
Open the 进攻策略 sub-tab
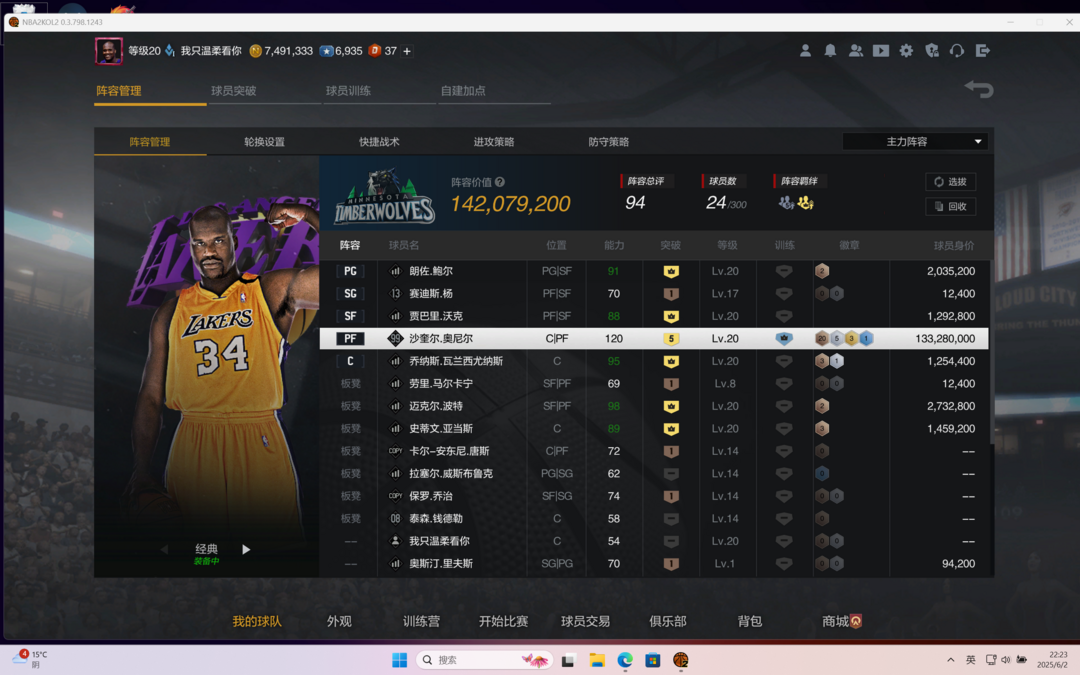(x=494, y=142)
